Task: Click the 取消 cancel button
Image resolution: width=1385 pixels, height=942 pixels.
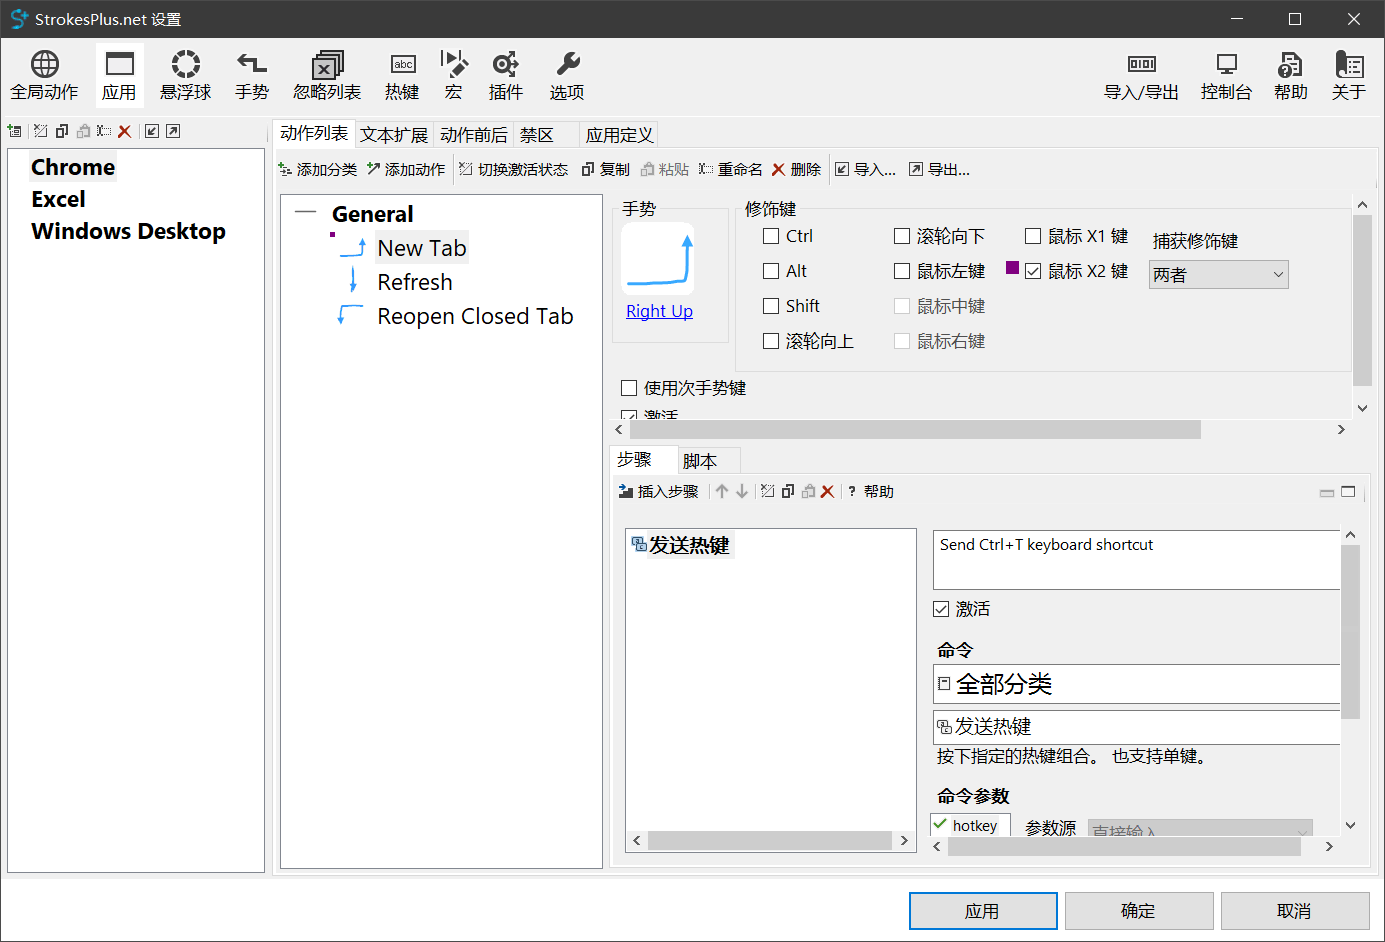Action: point(1295,911)
